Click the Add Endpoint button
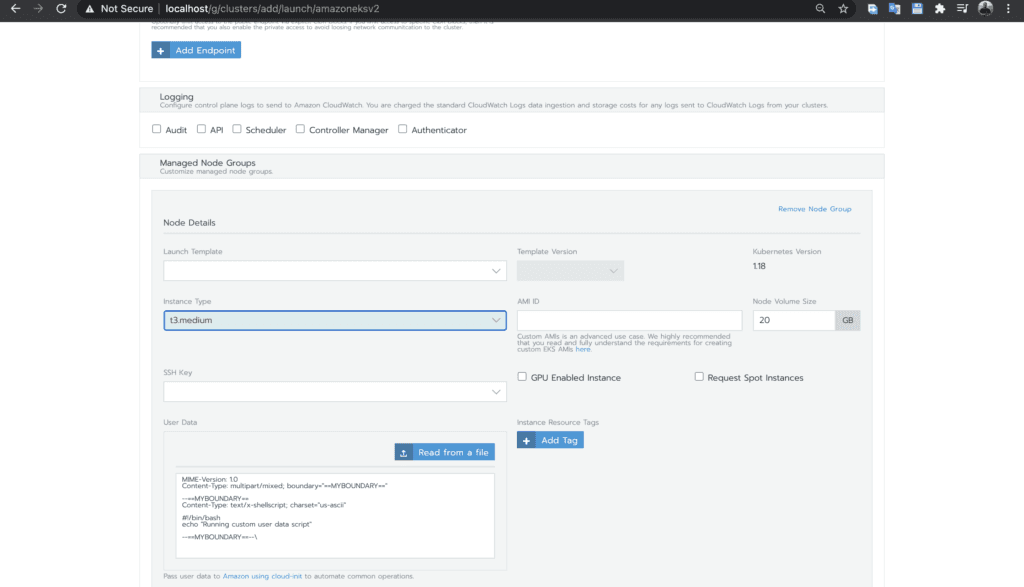 pyautogui.click(x=196, y=50)
